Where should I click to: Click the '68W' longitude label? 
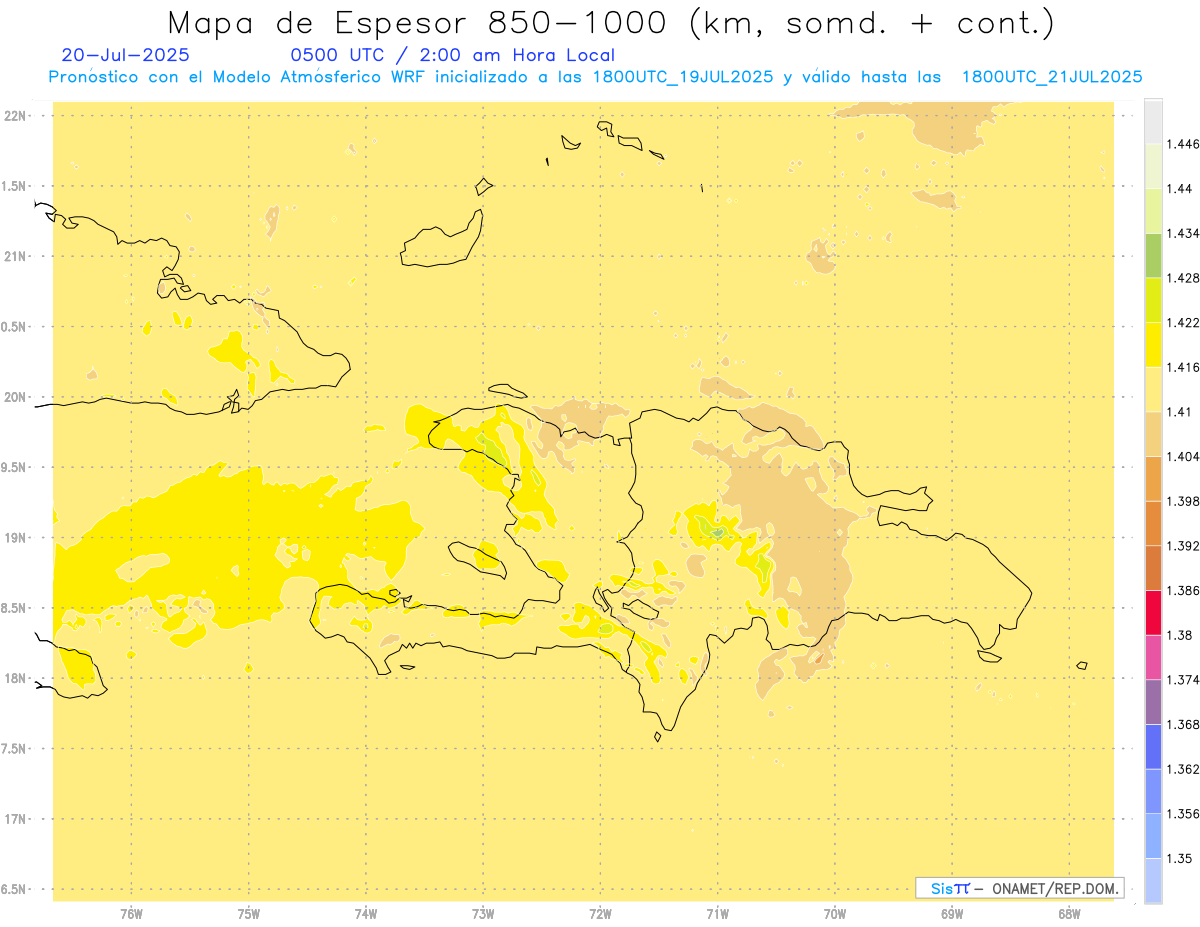pyautogui.click(x=1069, y=914)
